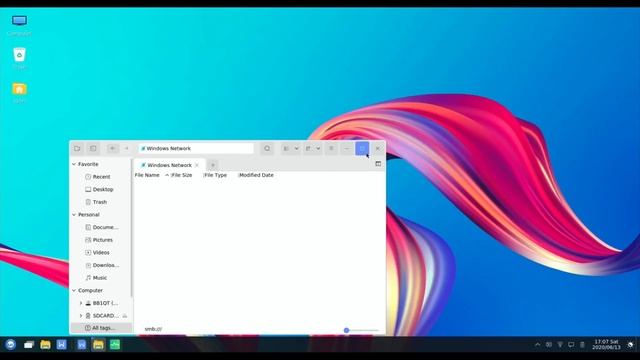Open the green system monitor icon on the taskbar
Image resolution: width=640 pixels, height=360 pixels.
click(115, 345)
